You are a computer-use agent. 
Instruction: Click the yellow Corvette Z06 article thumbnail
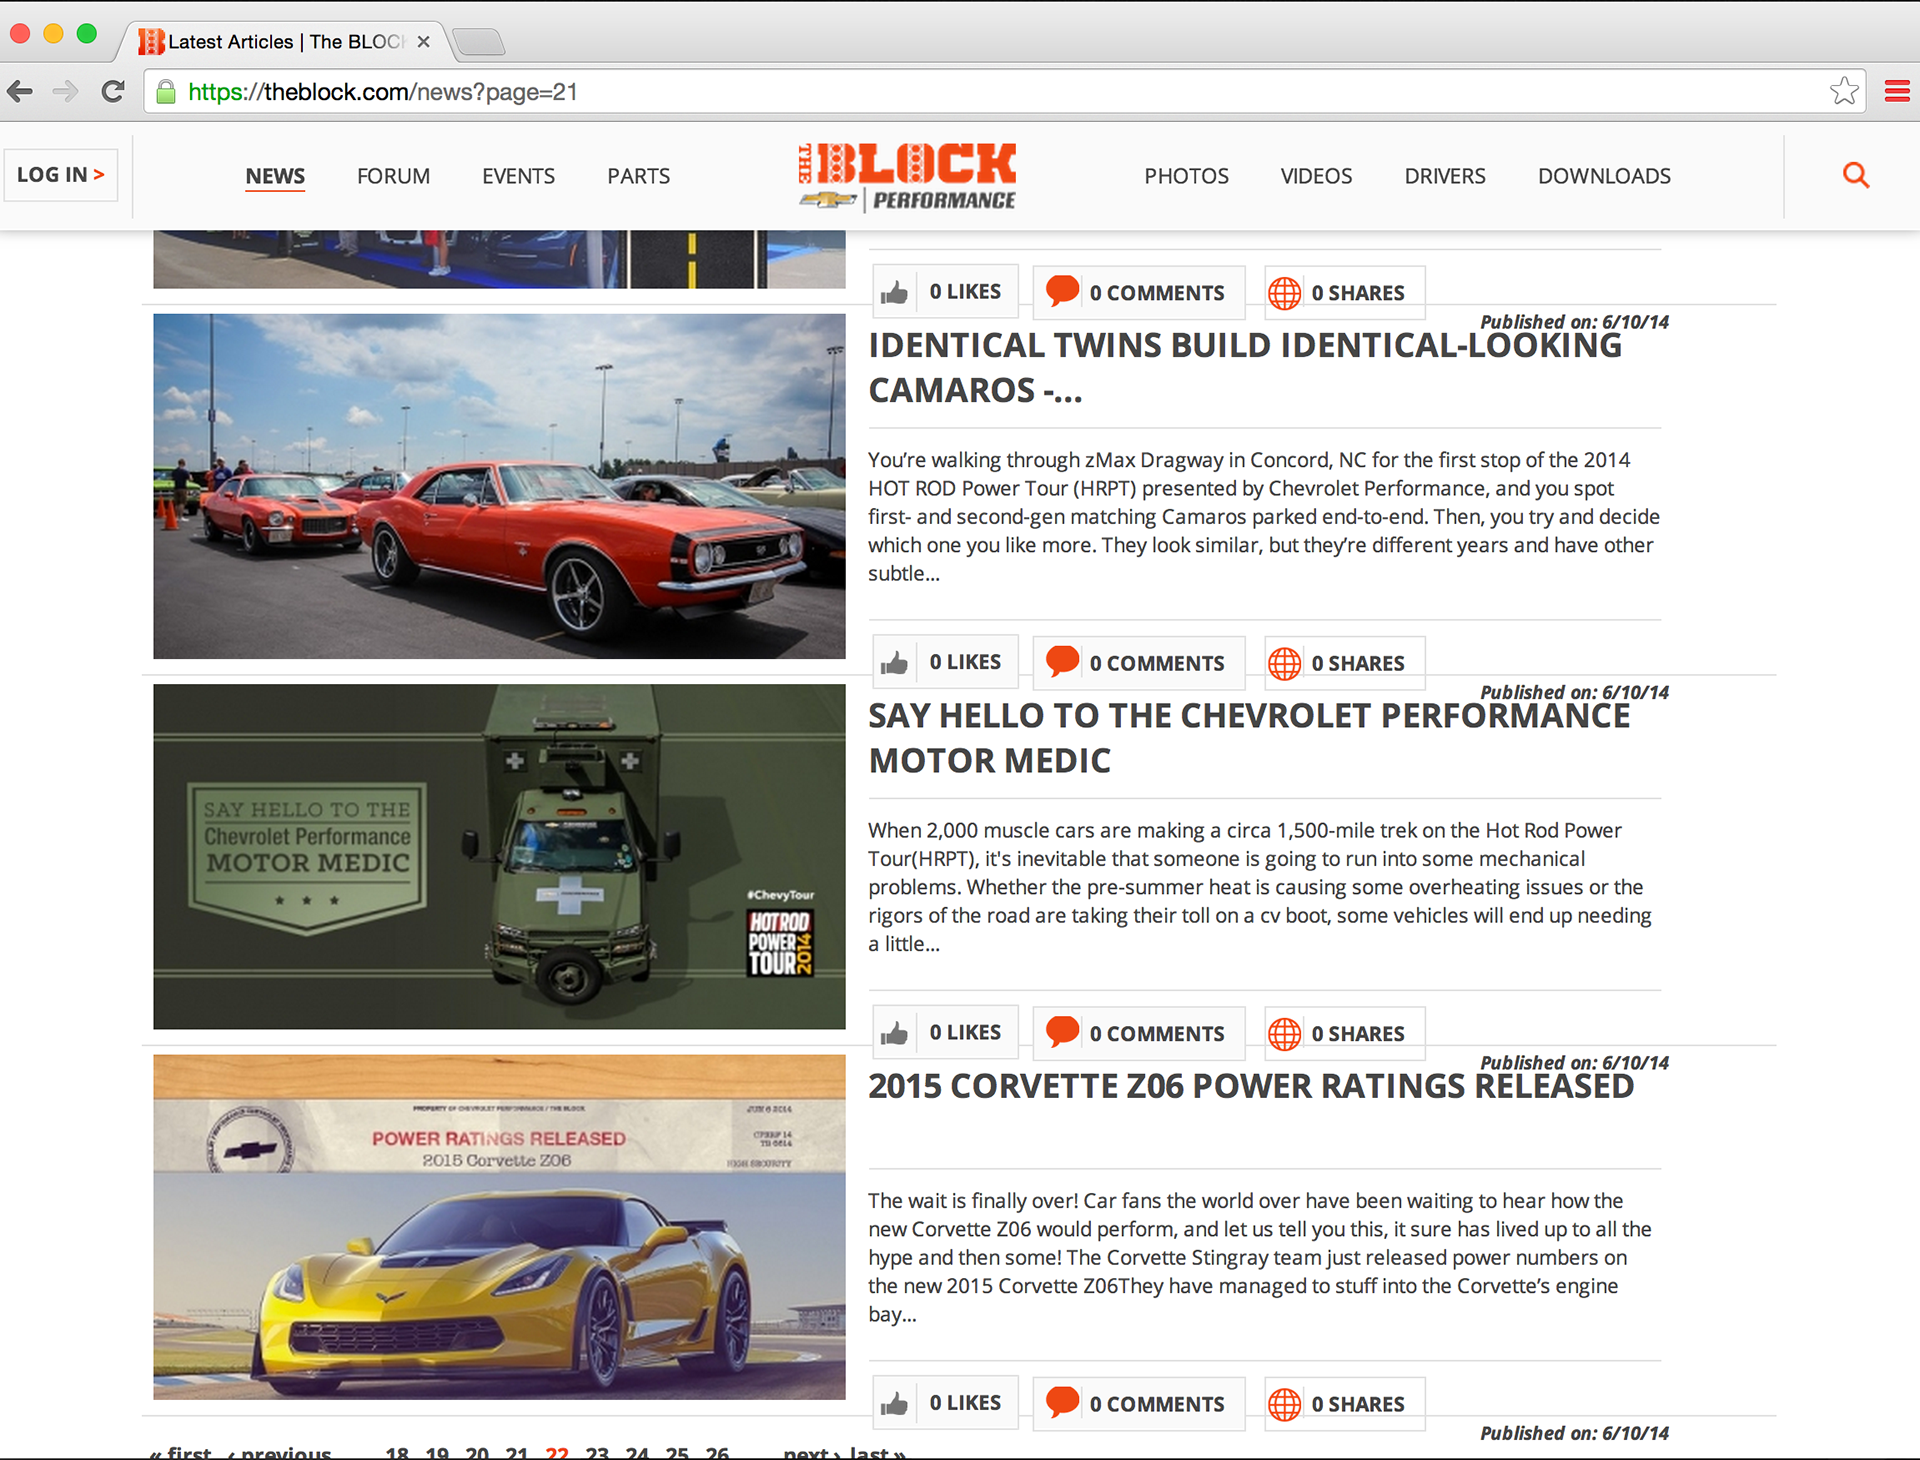click(499, 1227)
